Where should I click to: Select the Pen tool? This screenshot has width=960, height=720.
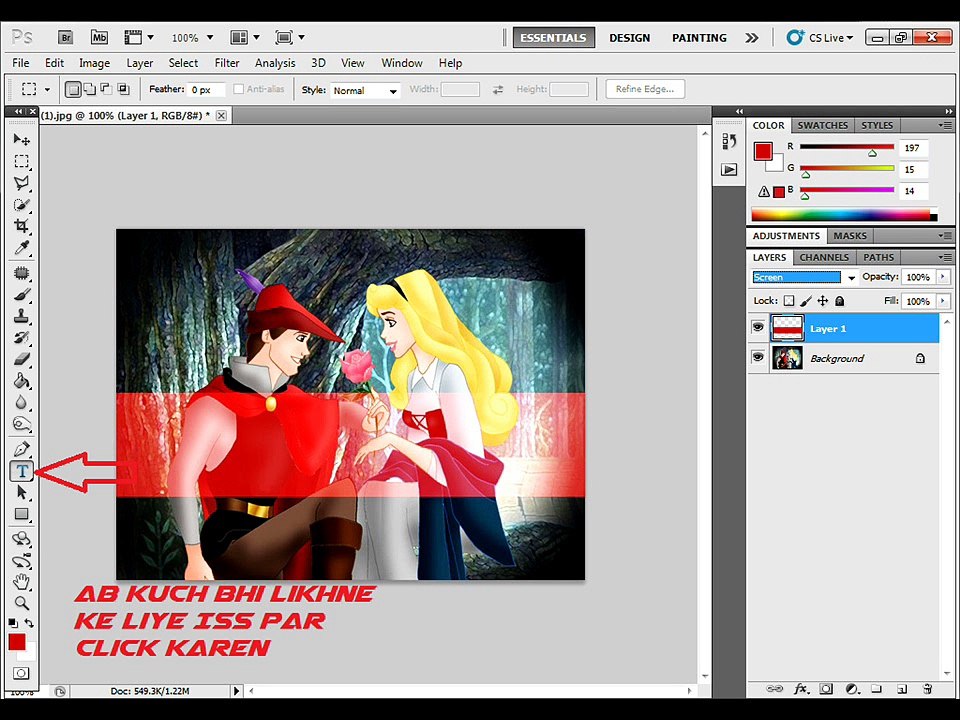21,449
